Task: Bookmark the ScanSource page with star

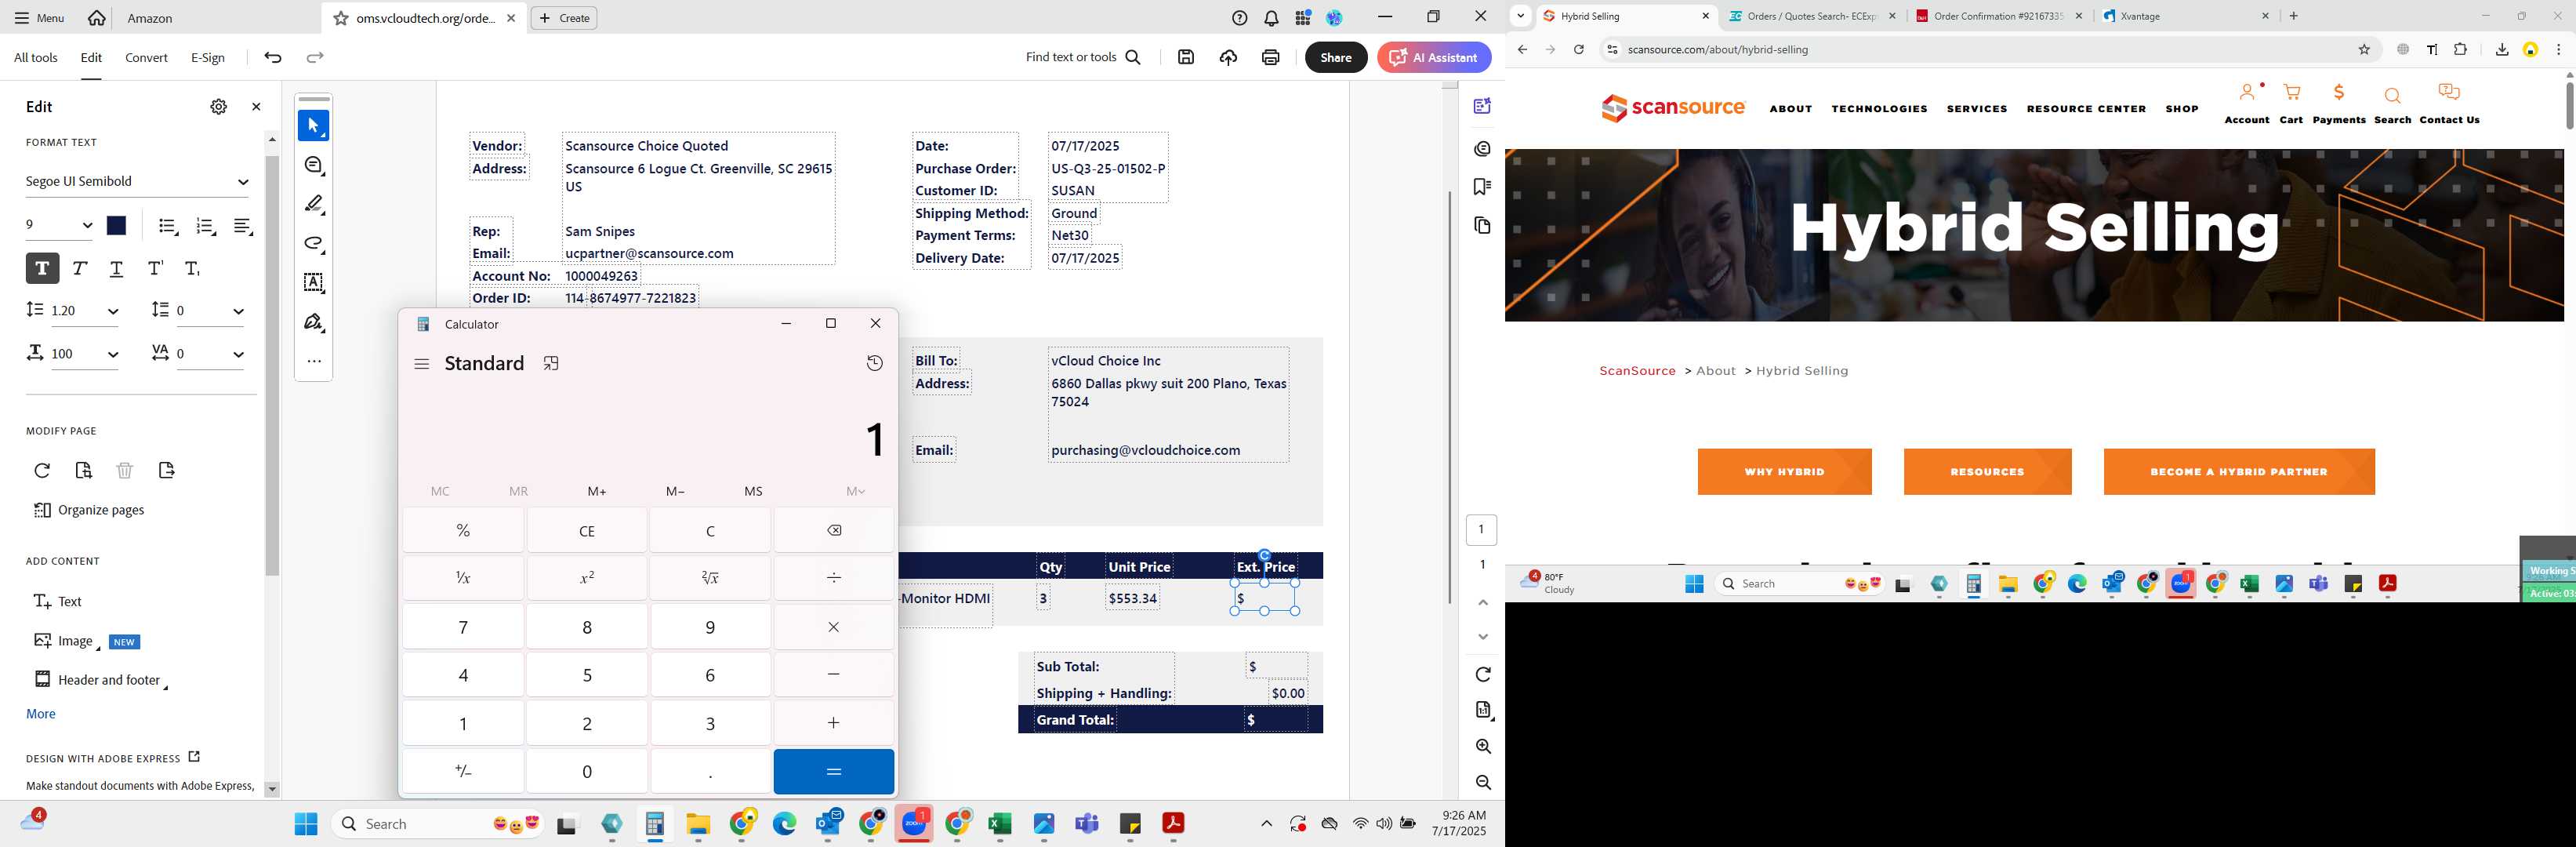Action: [x=2364, y=50]
